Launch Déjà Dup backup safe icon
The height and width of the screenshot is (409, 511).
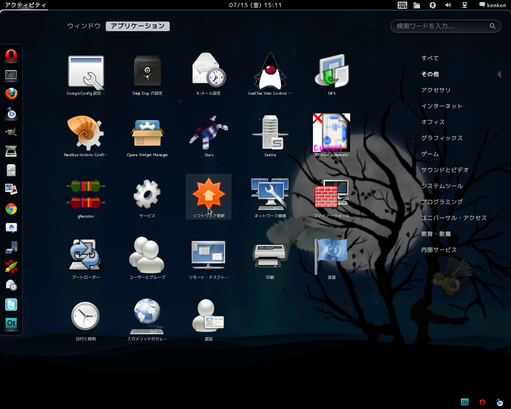coord(147,71)
